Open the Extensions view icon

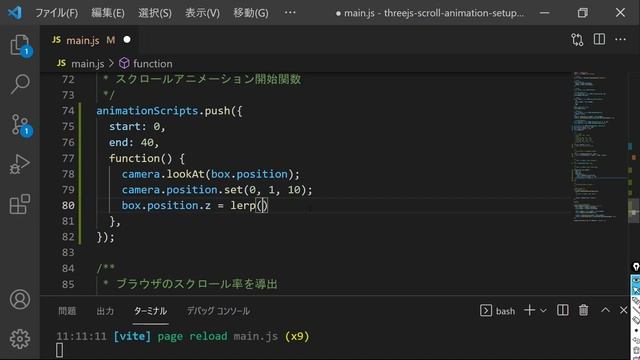[x=20, y=204]
